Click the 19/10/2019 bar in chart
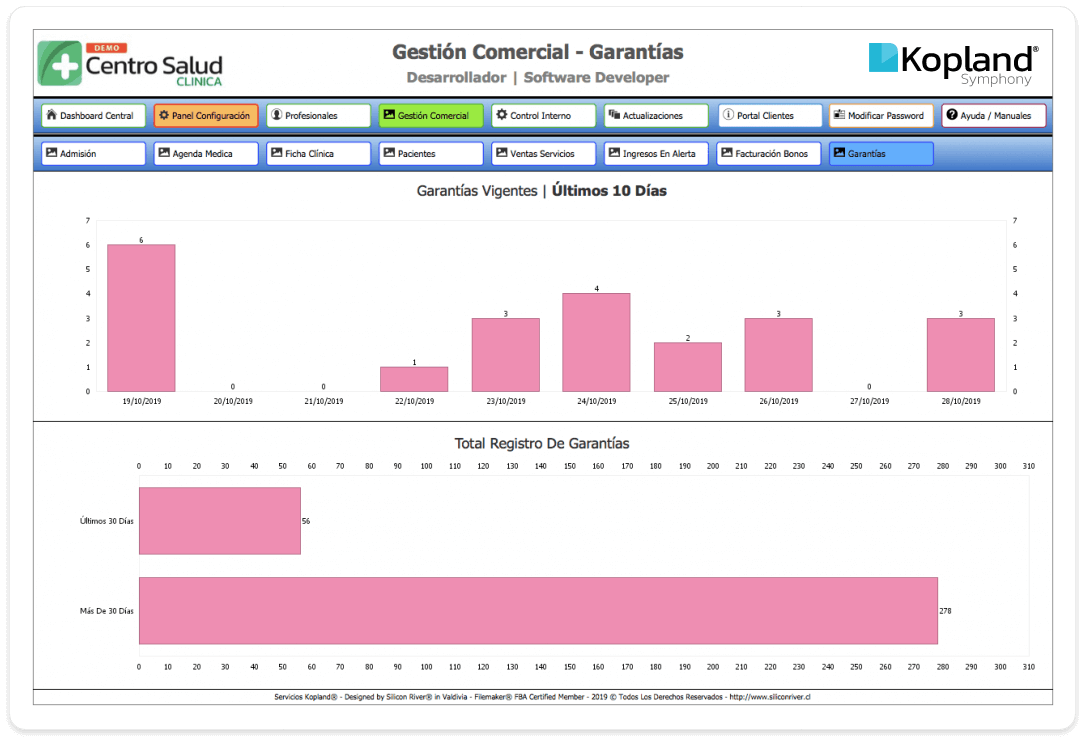The width and height of the screenshot is (1085, 742). (141, 318)
